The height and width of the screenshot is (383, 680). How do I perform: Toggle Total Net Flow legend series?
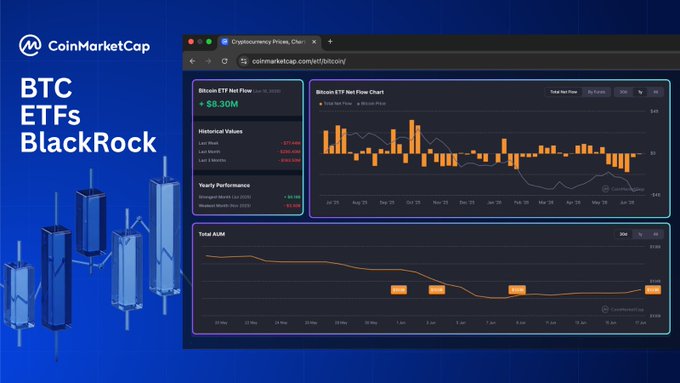[x=336, y=104]
